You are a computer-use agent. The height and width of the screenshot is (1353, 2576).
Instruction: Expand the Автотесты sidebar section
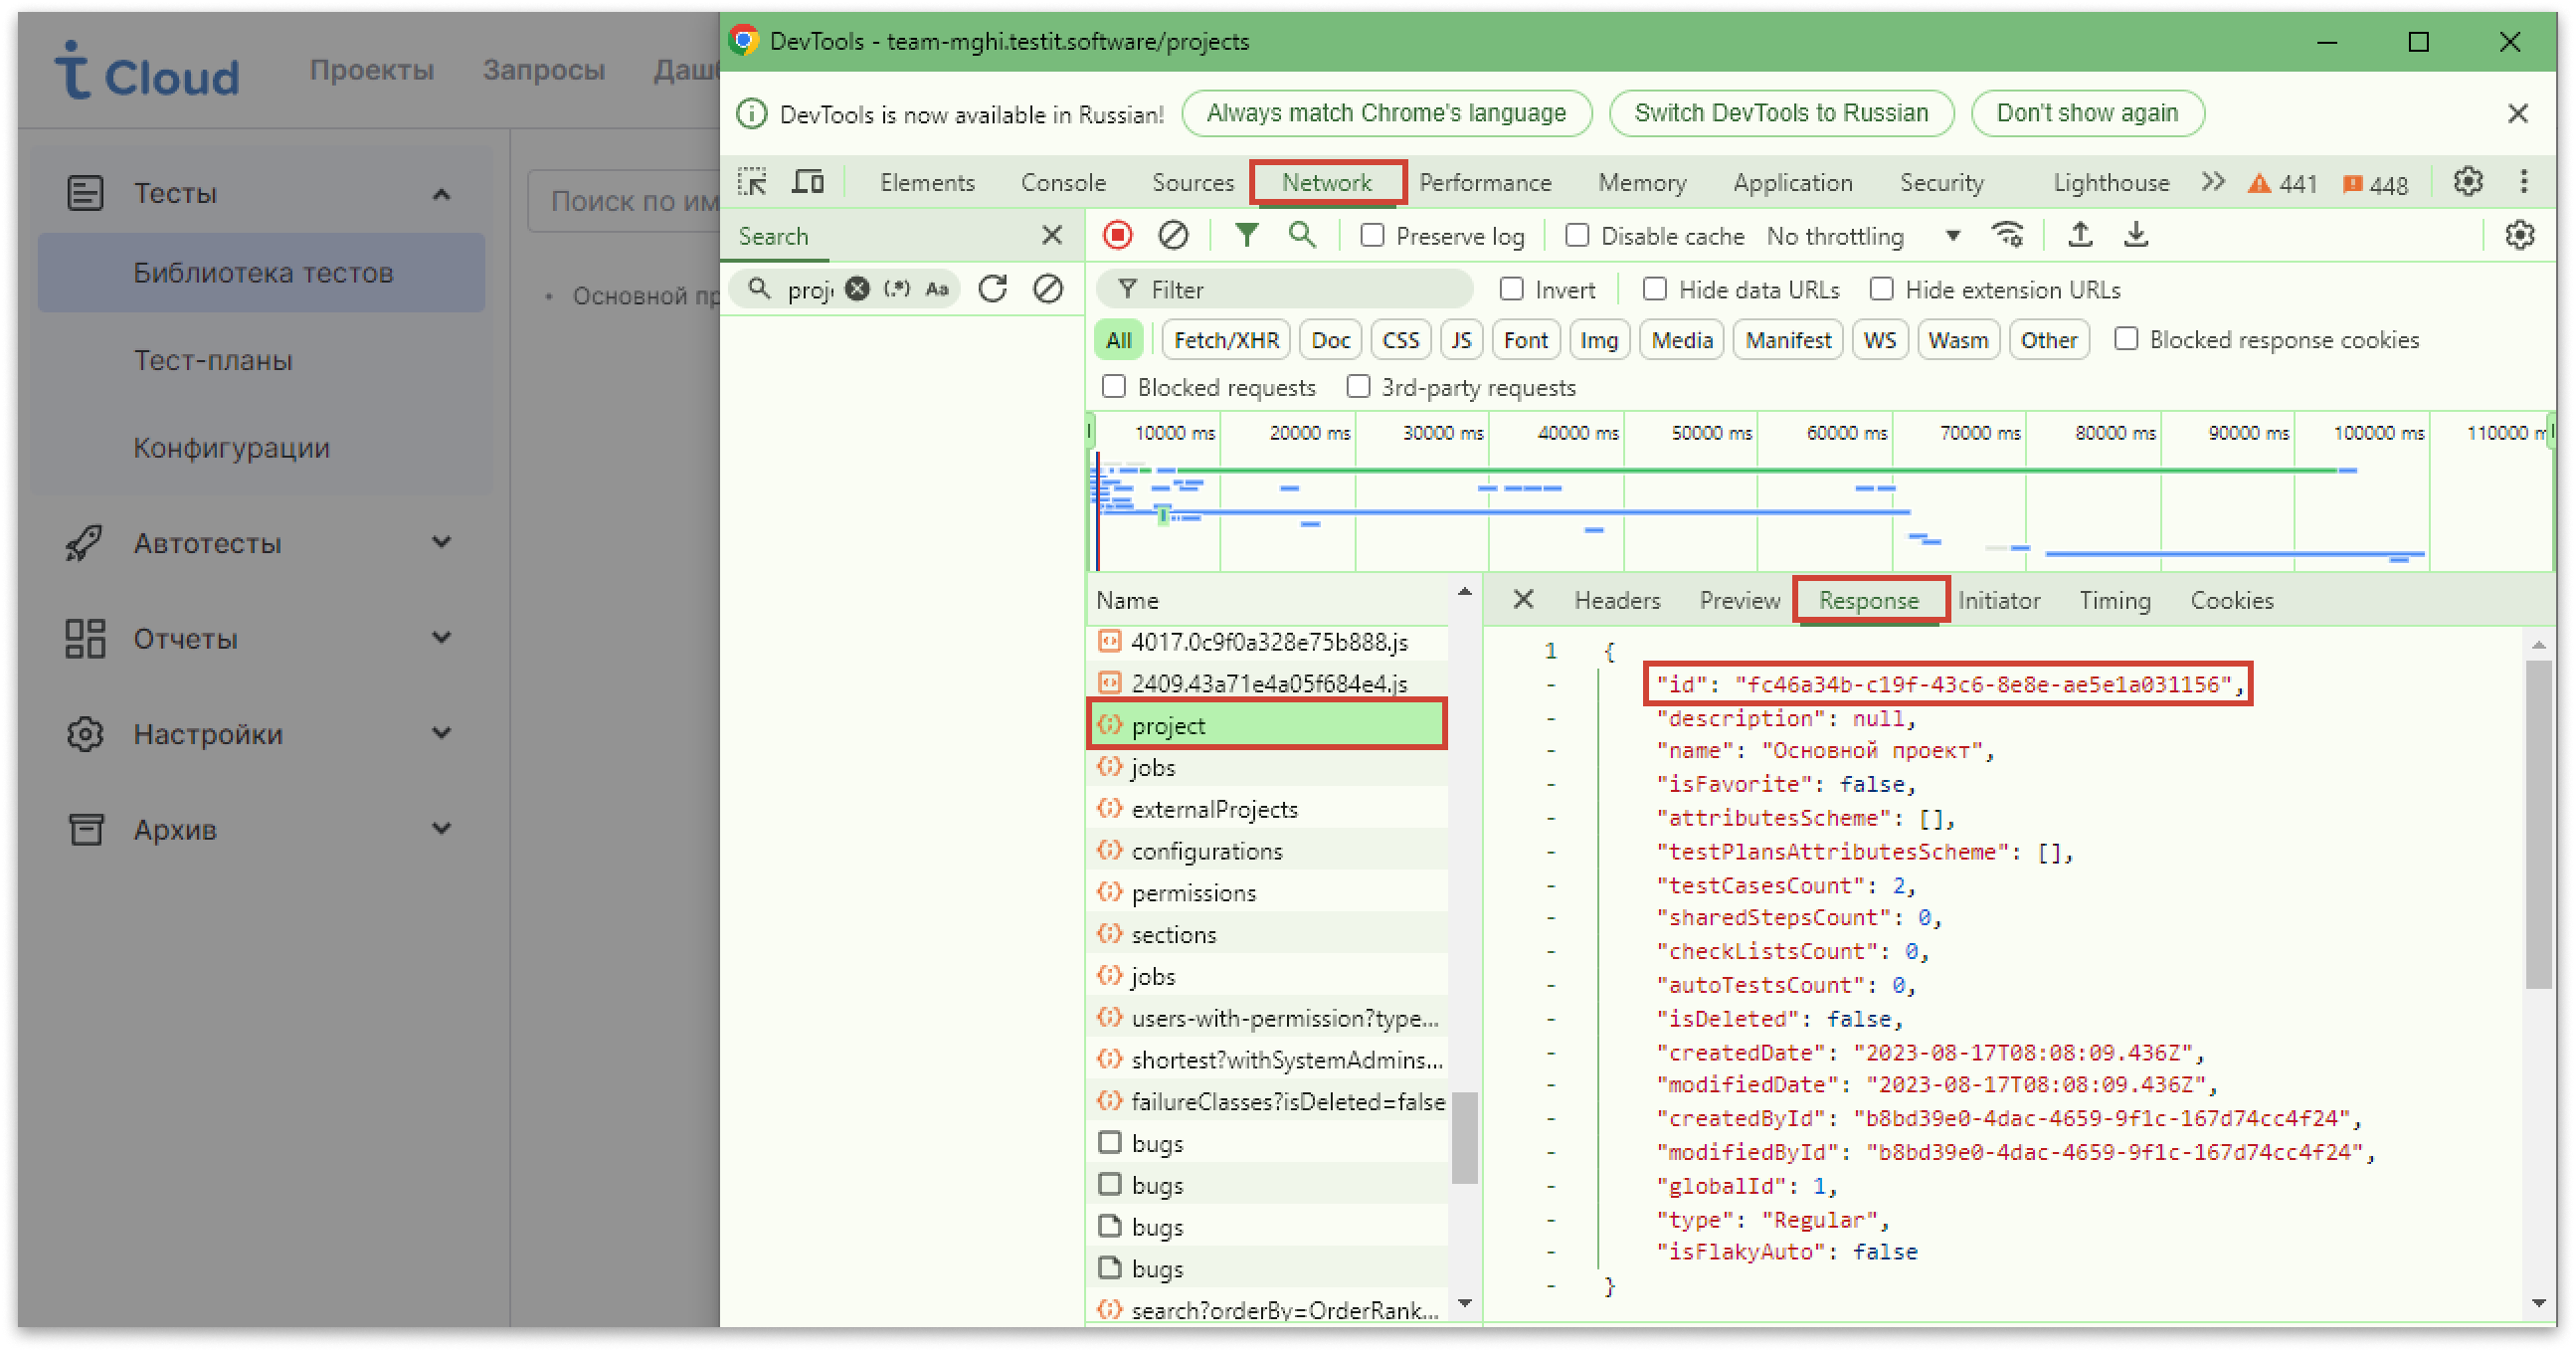tap(442, 543)
